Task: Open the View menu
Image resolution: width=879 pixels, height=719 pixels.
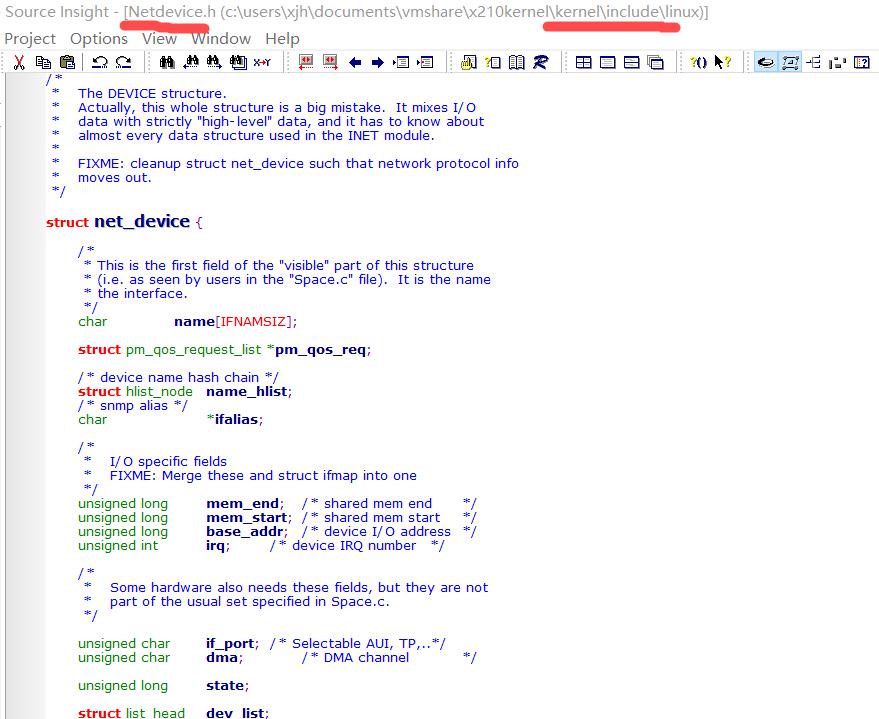Action: [159, 39]
